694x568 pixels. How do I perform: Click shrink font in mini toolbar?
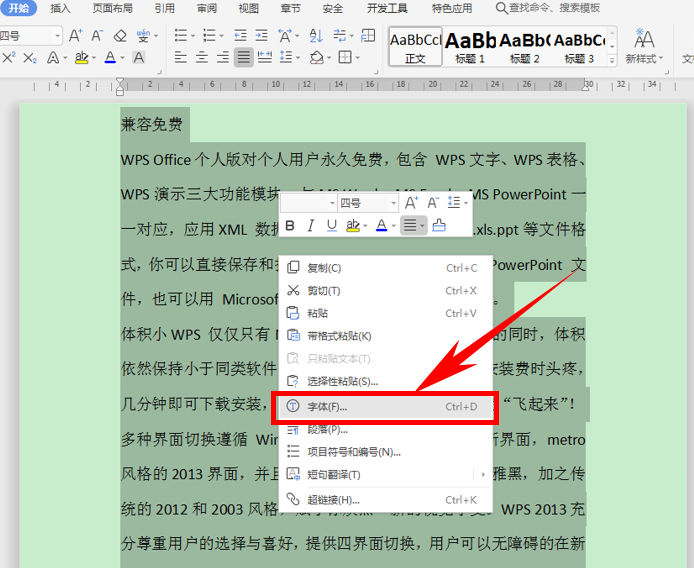click(432, 203)
